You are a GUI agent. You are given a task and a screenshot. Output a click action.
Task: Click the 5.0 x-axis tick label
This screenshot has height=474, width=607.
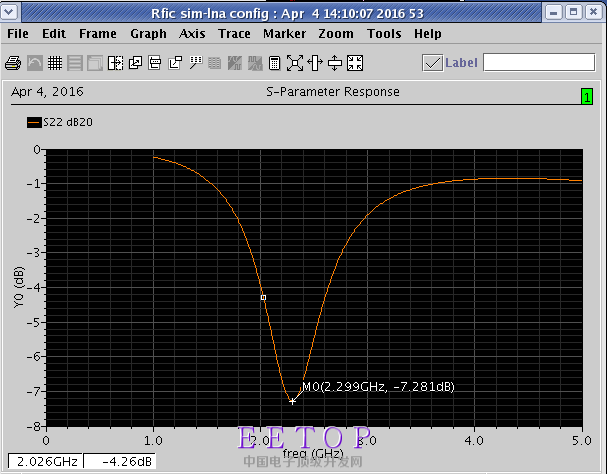coord(582,441)
